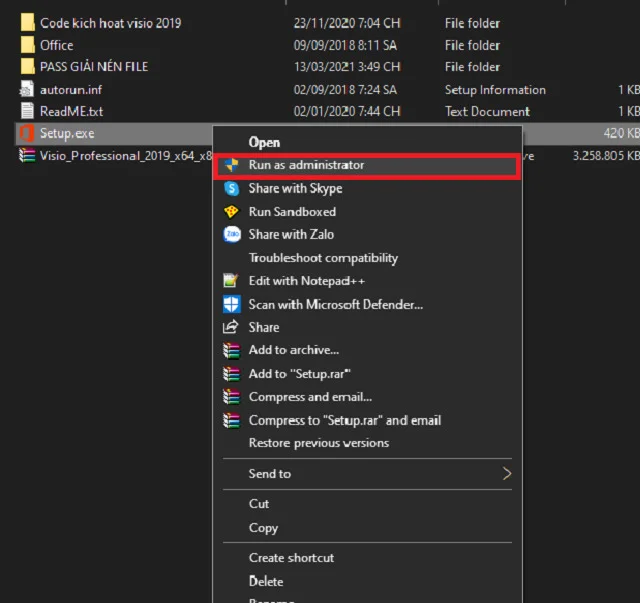
Task: Select Compress and email...
Action: 367,397
